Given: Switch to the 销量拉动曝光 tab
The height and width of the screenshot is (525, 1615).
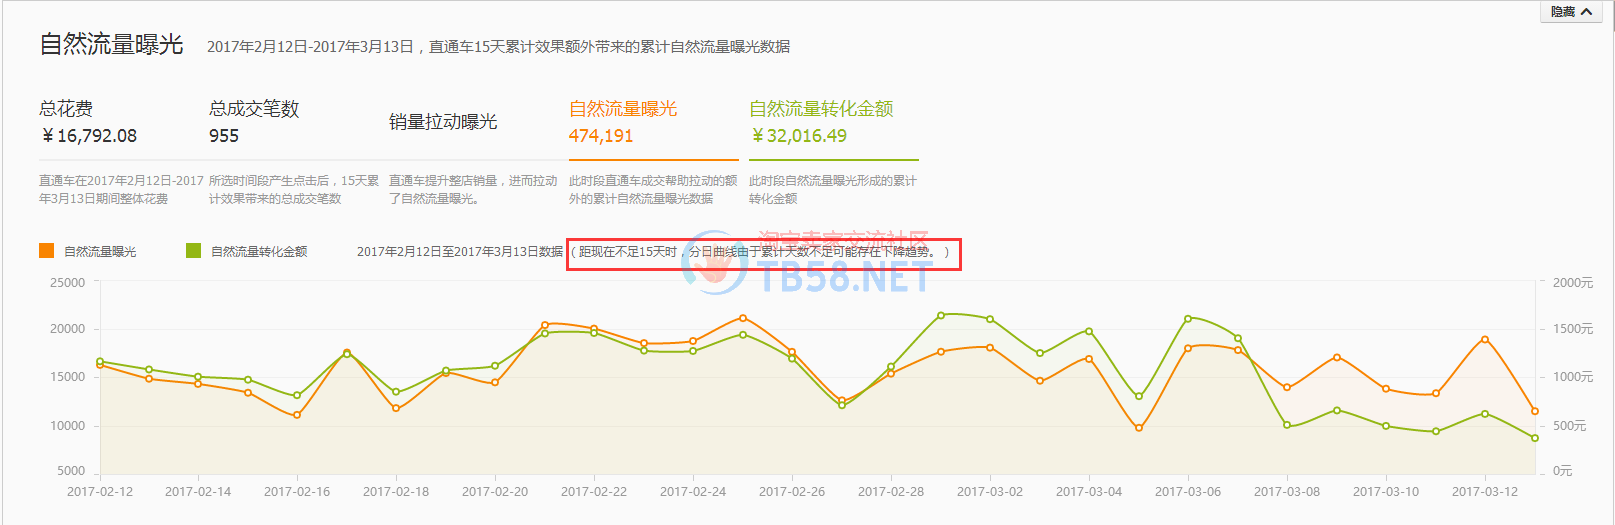Looking at the screenshot, I should pos(443,122).
